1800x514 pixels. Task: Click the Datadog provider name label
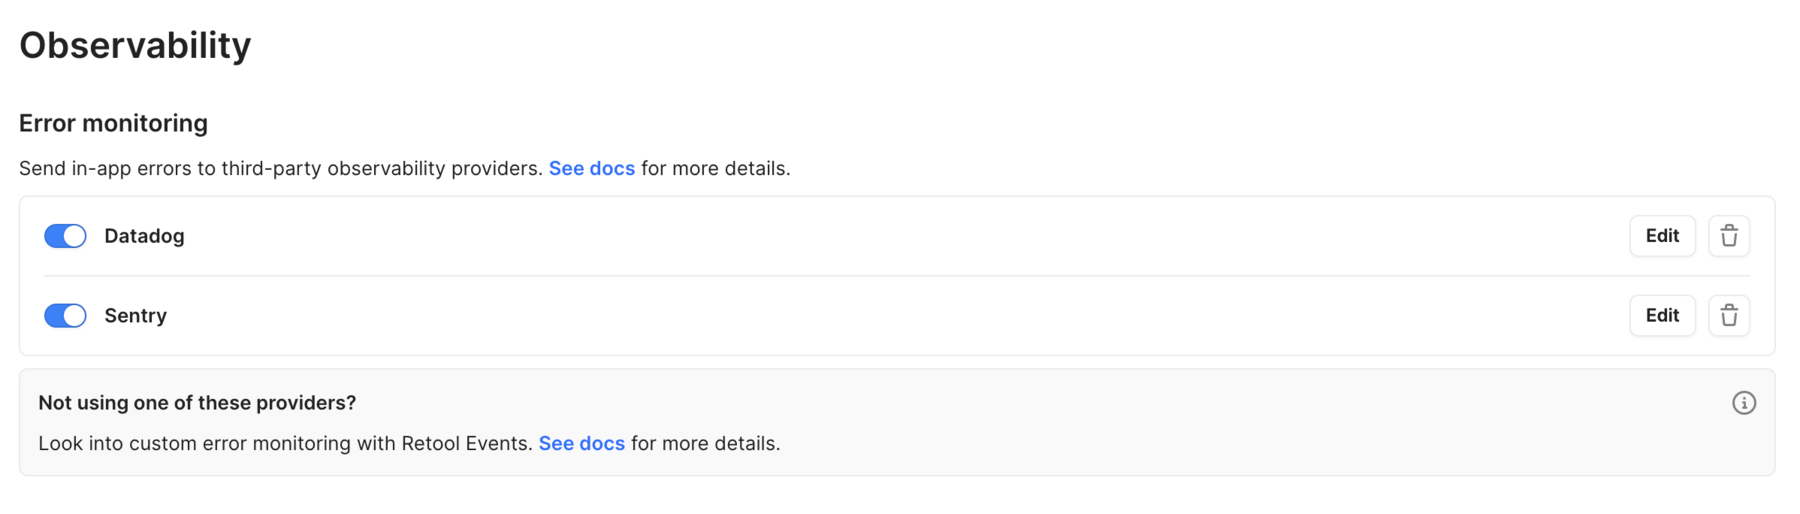click(x=144, y=236)
